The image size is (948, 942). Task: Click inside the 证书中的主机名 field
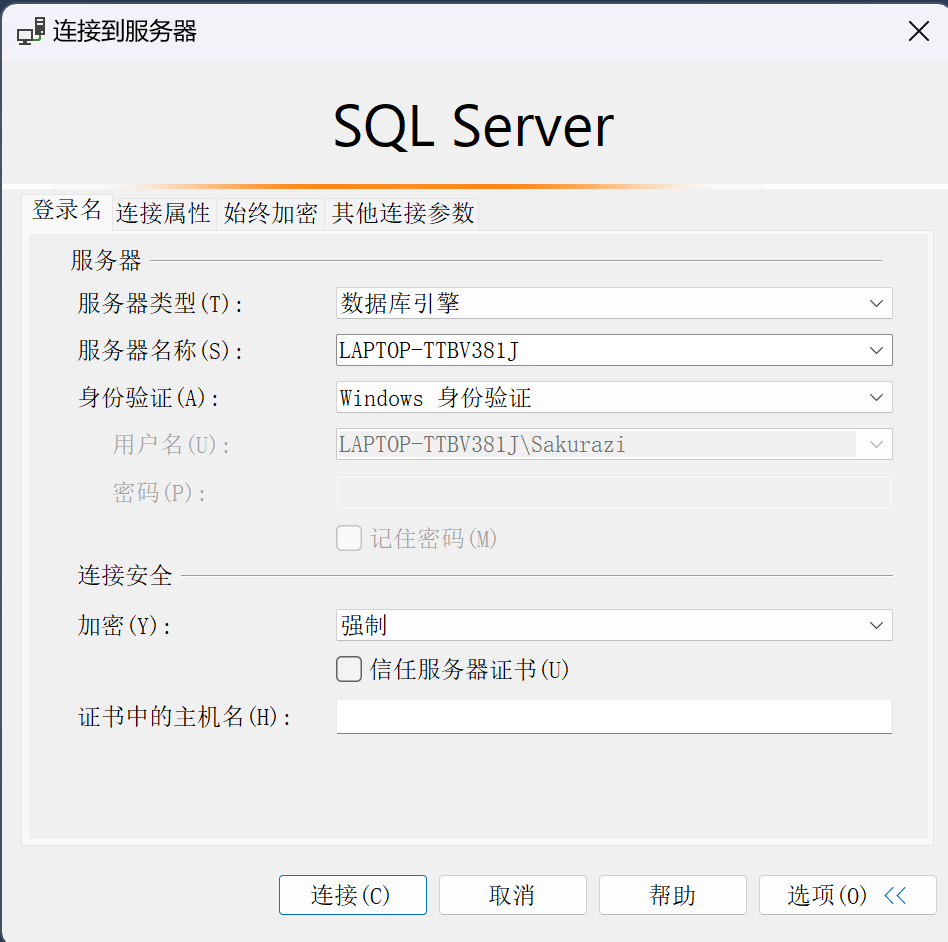pos(614,716)
